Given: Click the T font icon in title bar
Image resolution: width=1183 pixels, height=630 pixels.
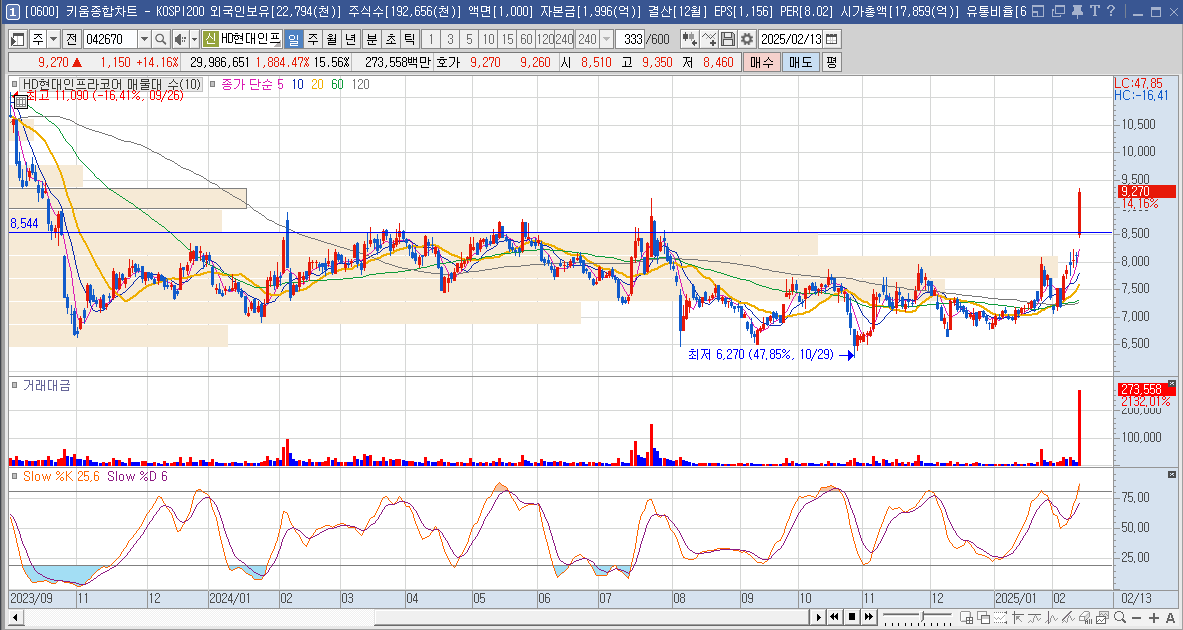Looking at the screenshot, I should click(1093, 11).
